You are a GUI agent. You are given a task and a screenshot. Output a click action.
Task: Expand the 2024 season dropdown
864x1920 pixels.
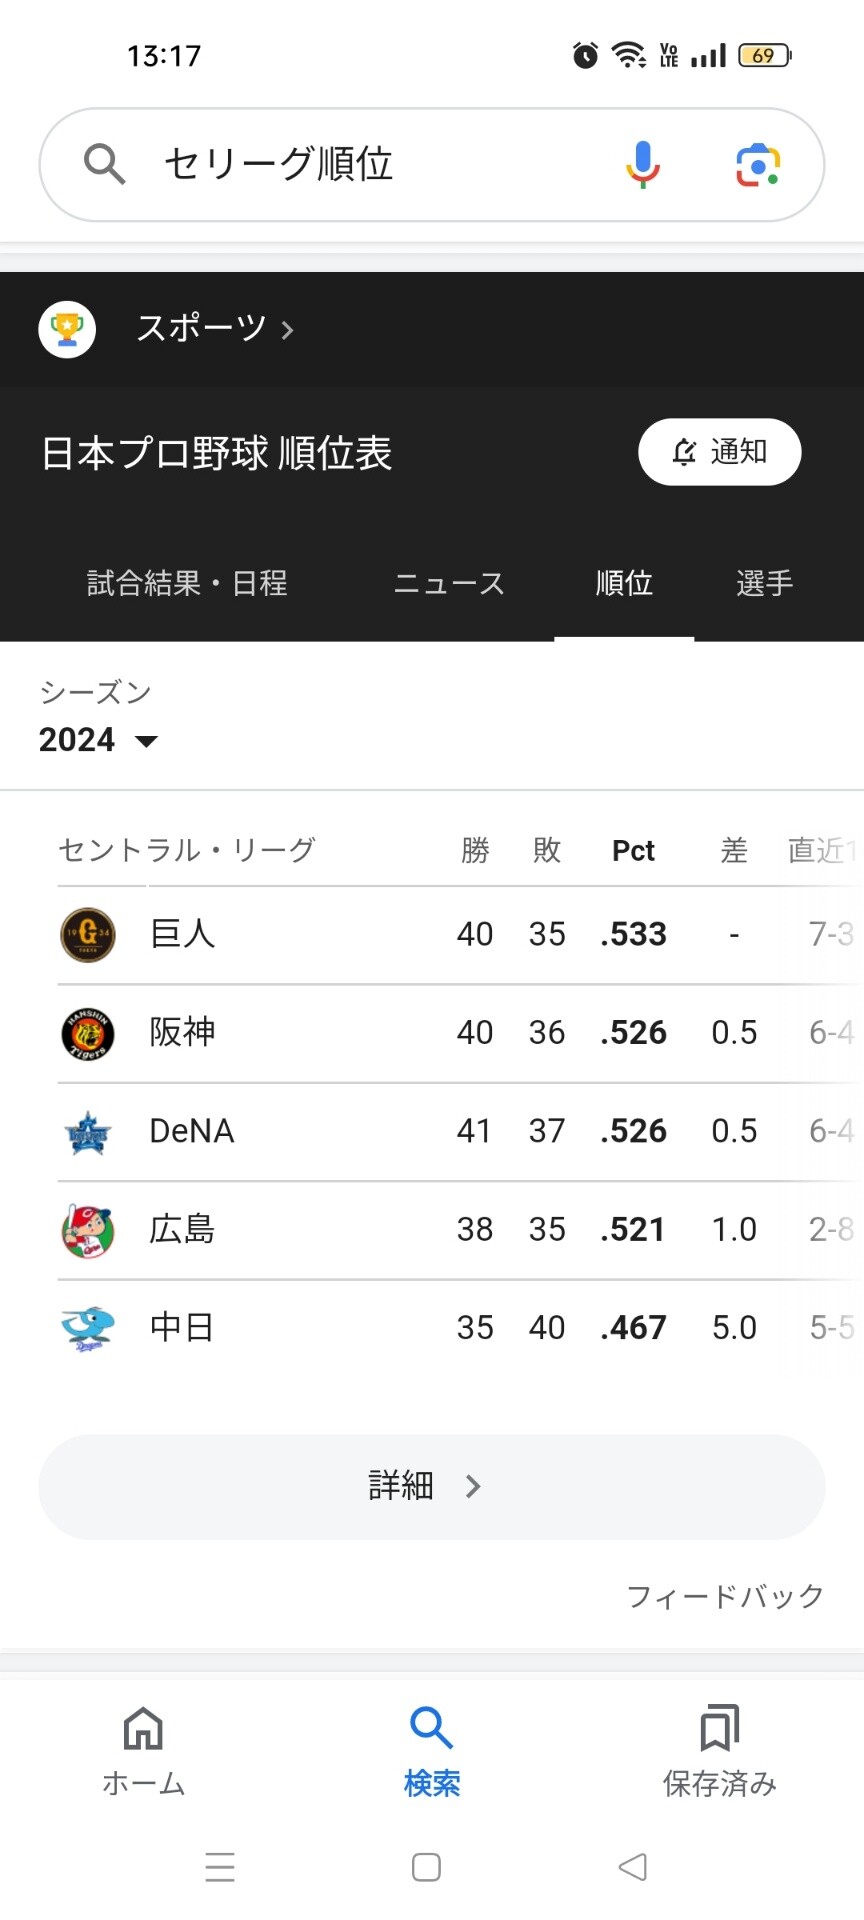coord(98,740)
